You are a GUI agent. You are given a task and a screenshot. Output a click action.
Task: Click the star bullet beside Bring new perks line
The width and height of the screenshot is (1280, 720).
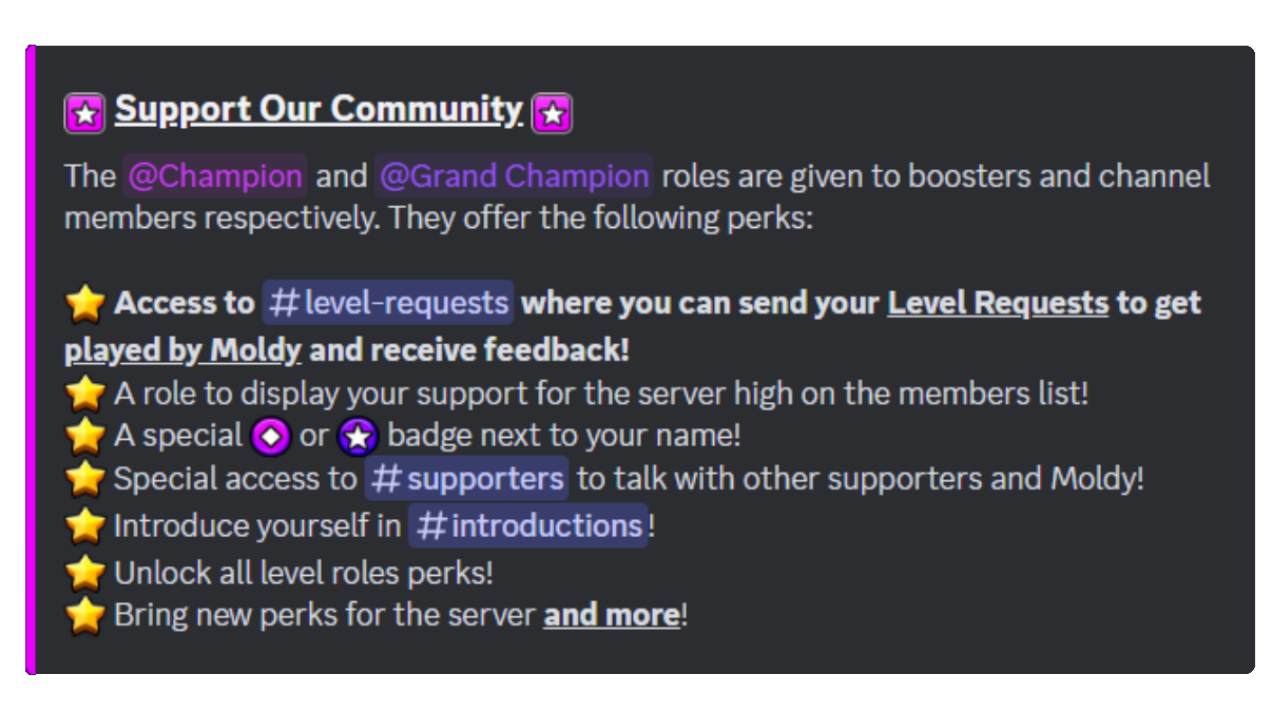point(85,615)
